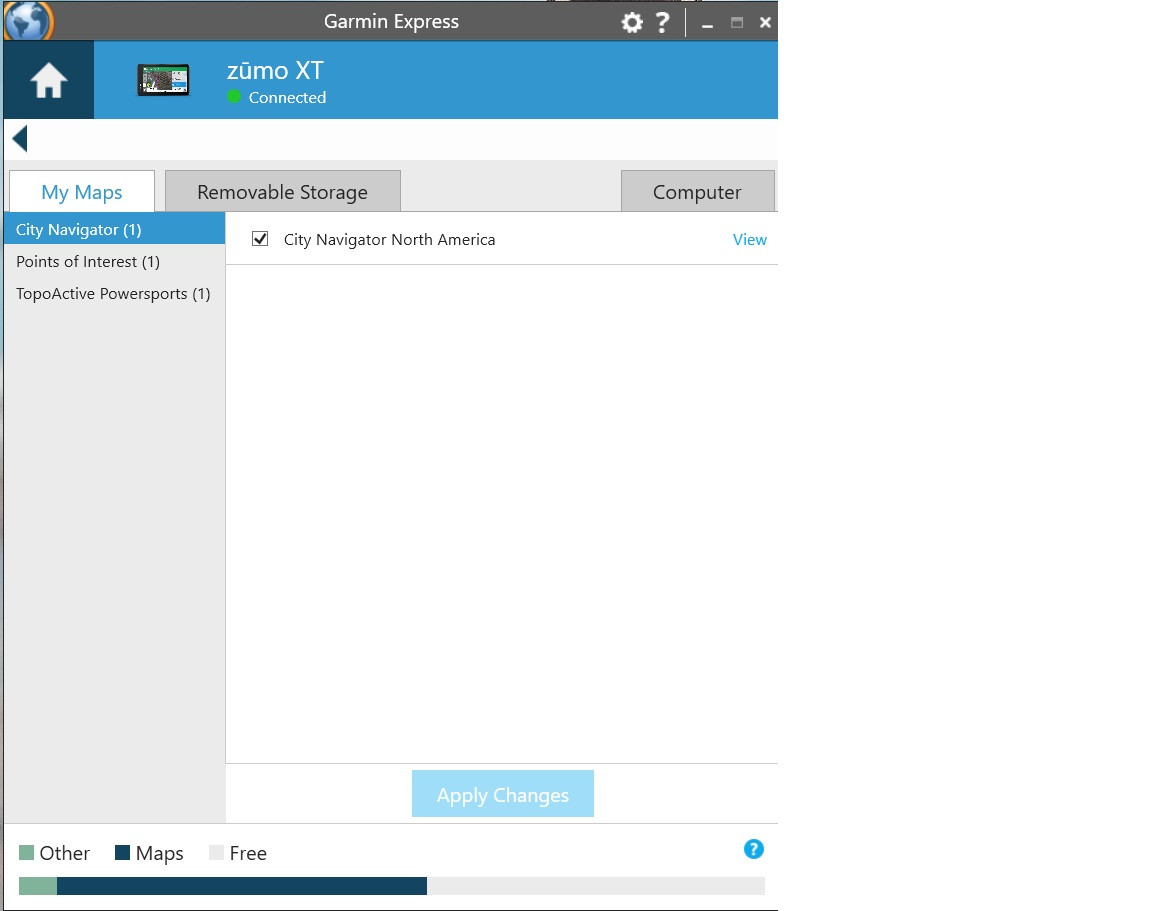Click the View link for City Navigator
The image size is (1152, 911).
point(749,240)
